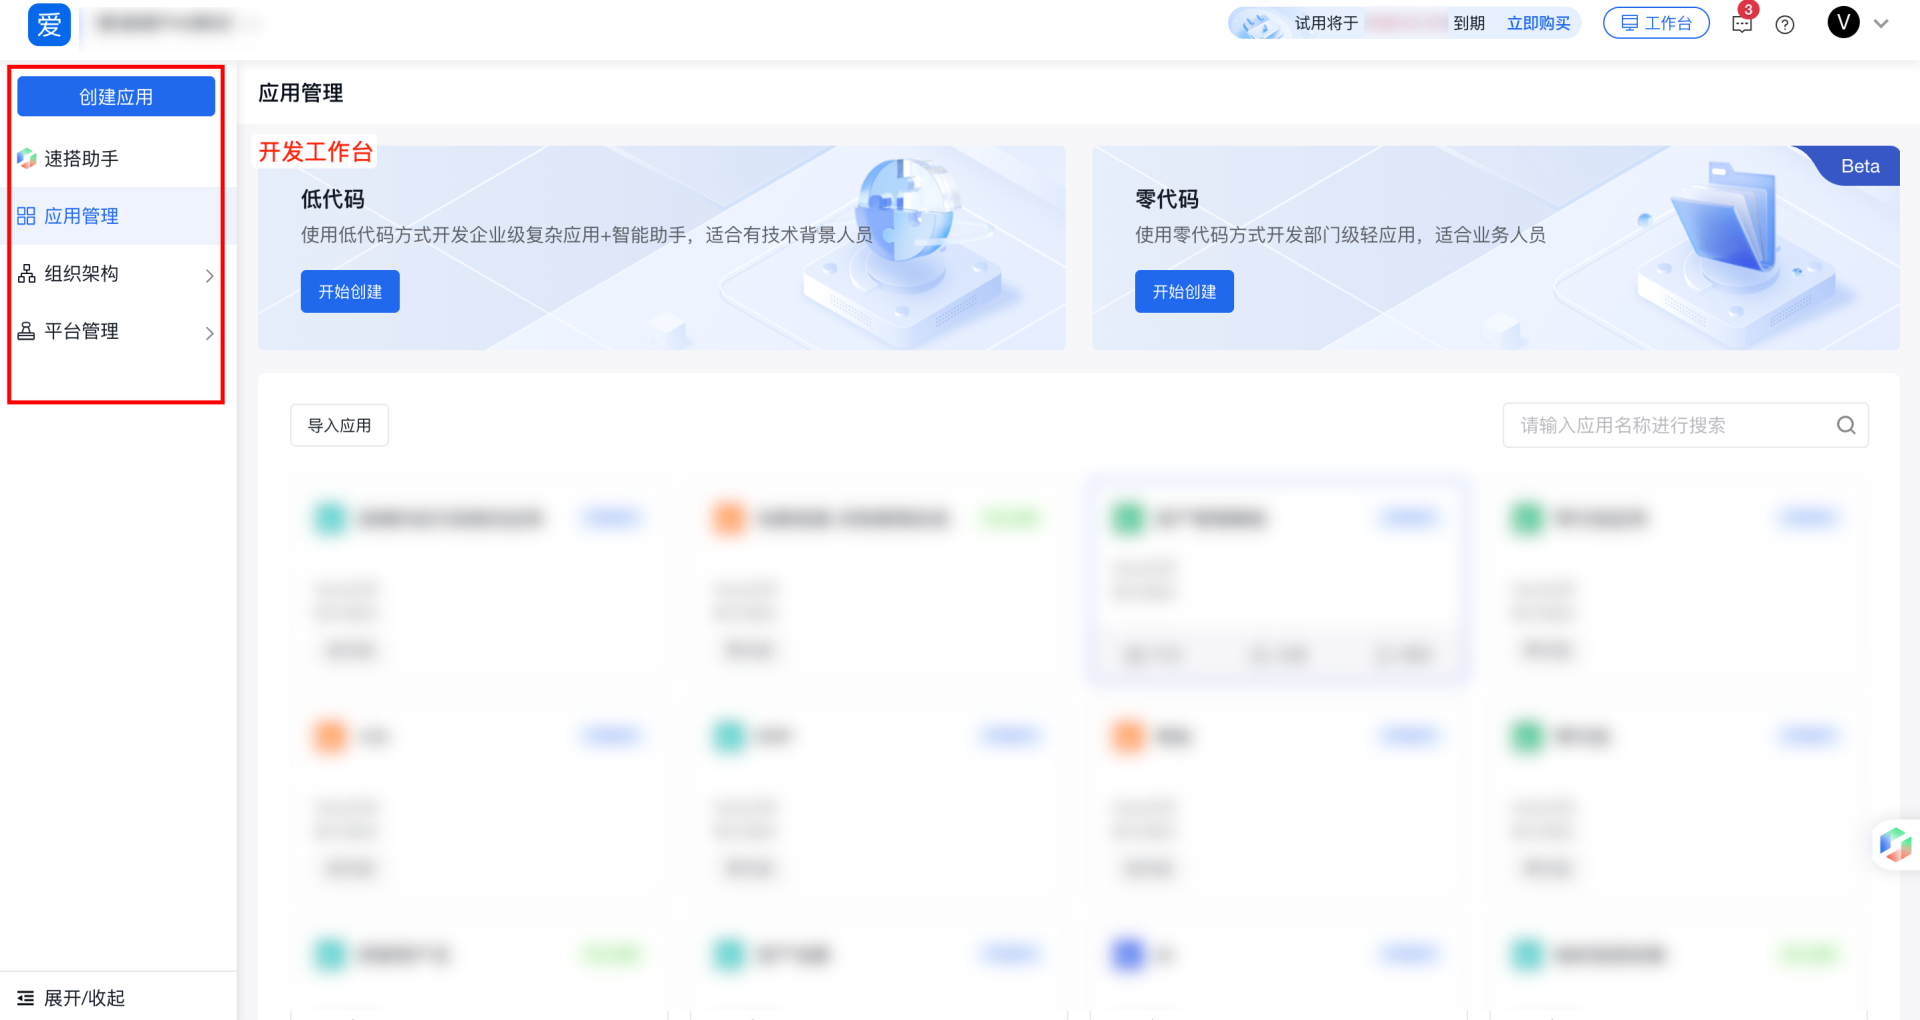The width and height of the screenshot is (1920, 1020).
Task: Open the floating assistant cube icon
Action: click(1895, 844)
